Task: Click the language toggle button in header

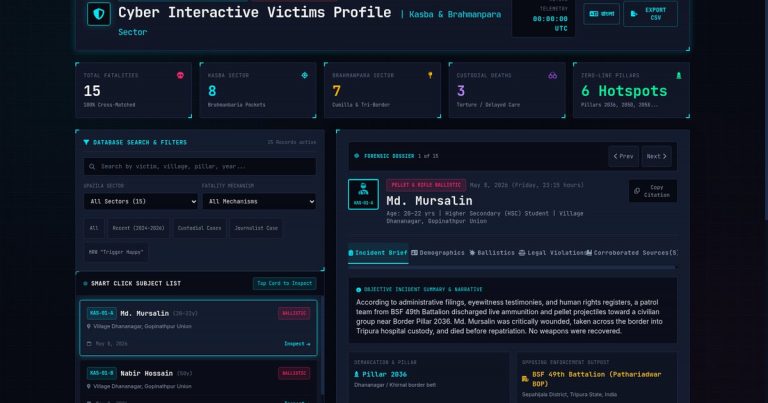Action: click(x=601, y=14)
